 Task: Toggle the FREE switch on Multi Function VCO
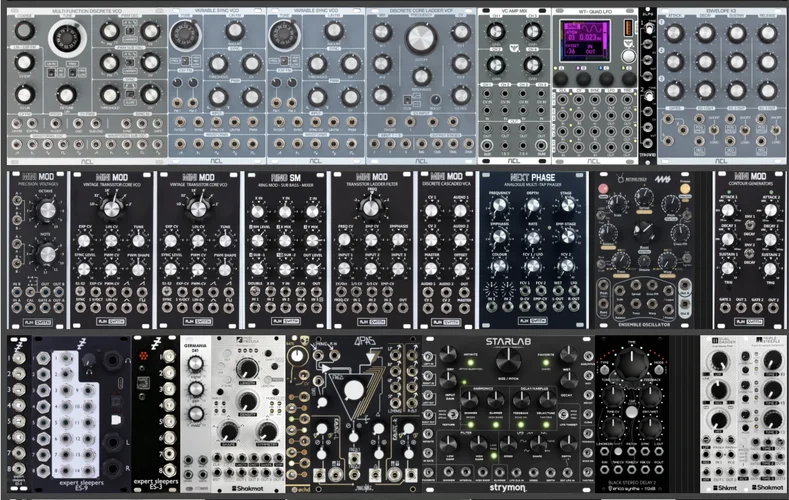pyautogui.click(x=71, y=73)
